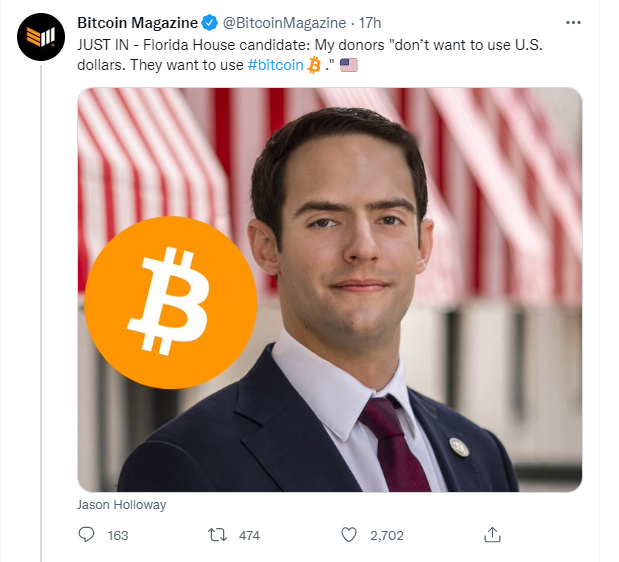
Task: Open the #bitcoin hashtag link
Action: pos(275,65)
